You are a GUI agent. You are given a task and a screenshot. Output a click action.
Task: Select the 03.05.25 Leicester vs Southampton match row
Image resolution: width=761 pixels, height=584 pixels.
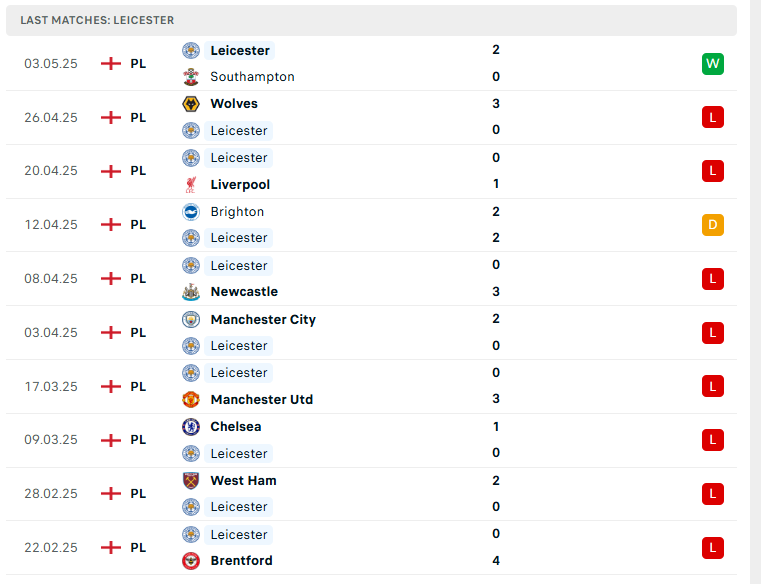[x=371, y=64]
